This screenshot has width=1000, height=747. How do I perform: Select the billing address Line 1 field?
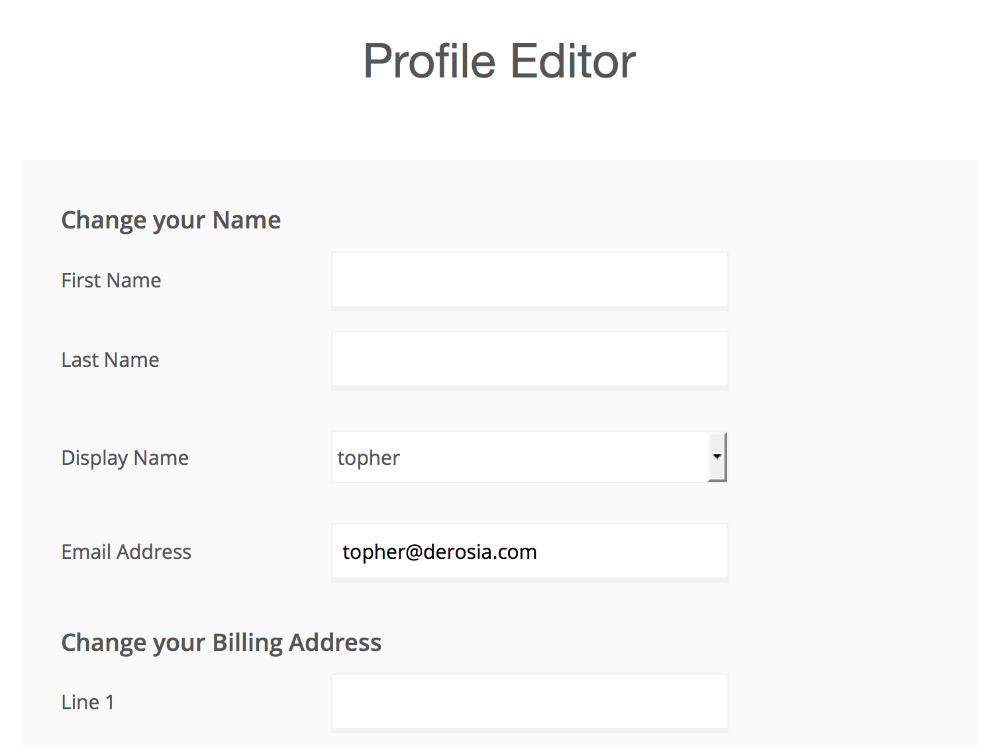tap(529, 702)
